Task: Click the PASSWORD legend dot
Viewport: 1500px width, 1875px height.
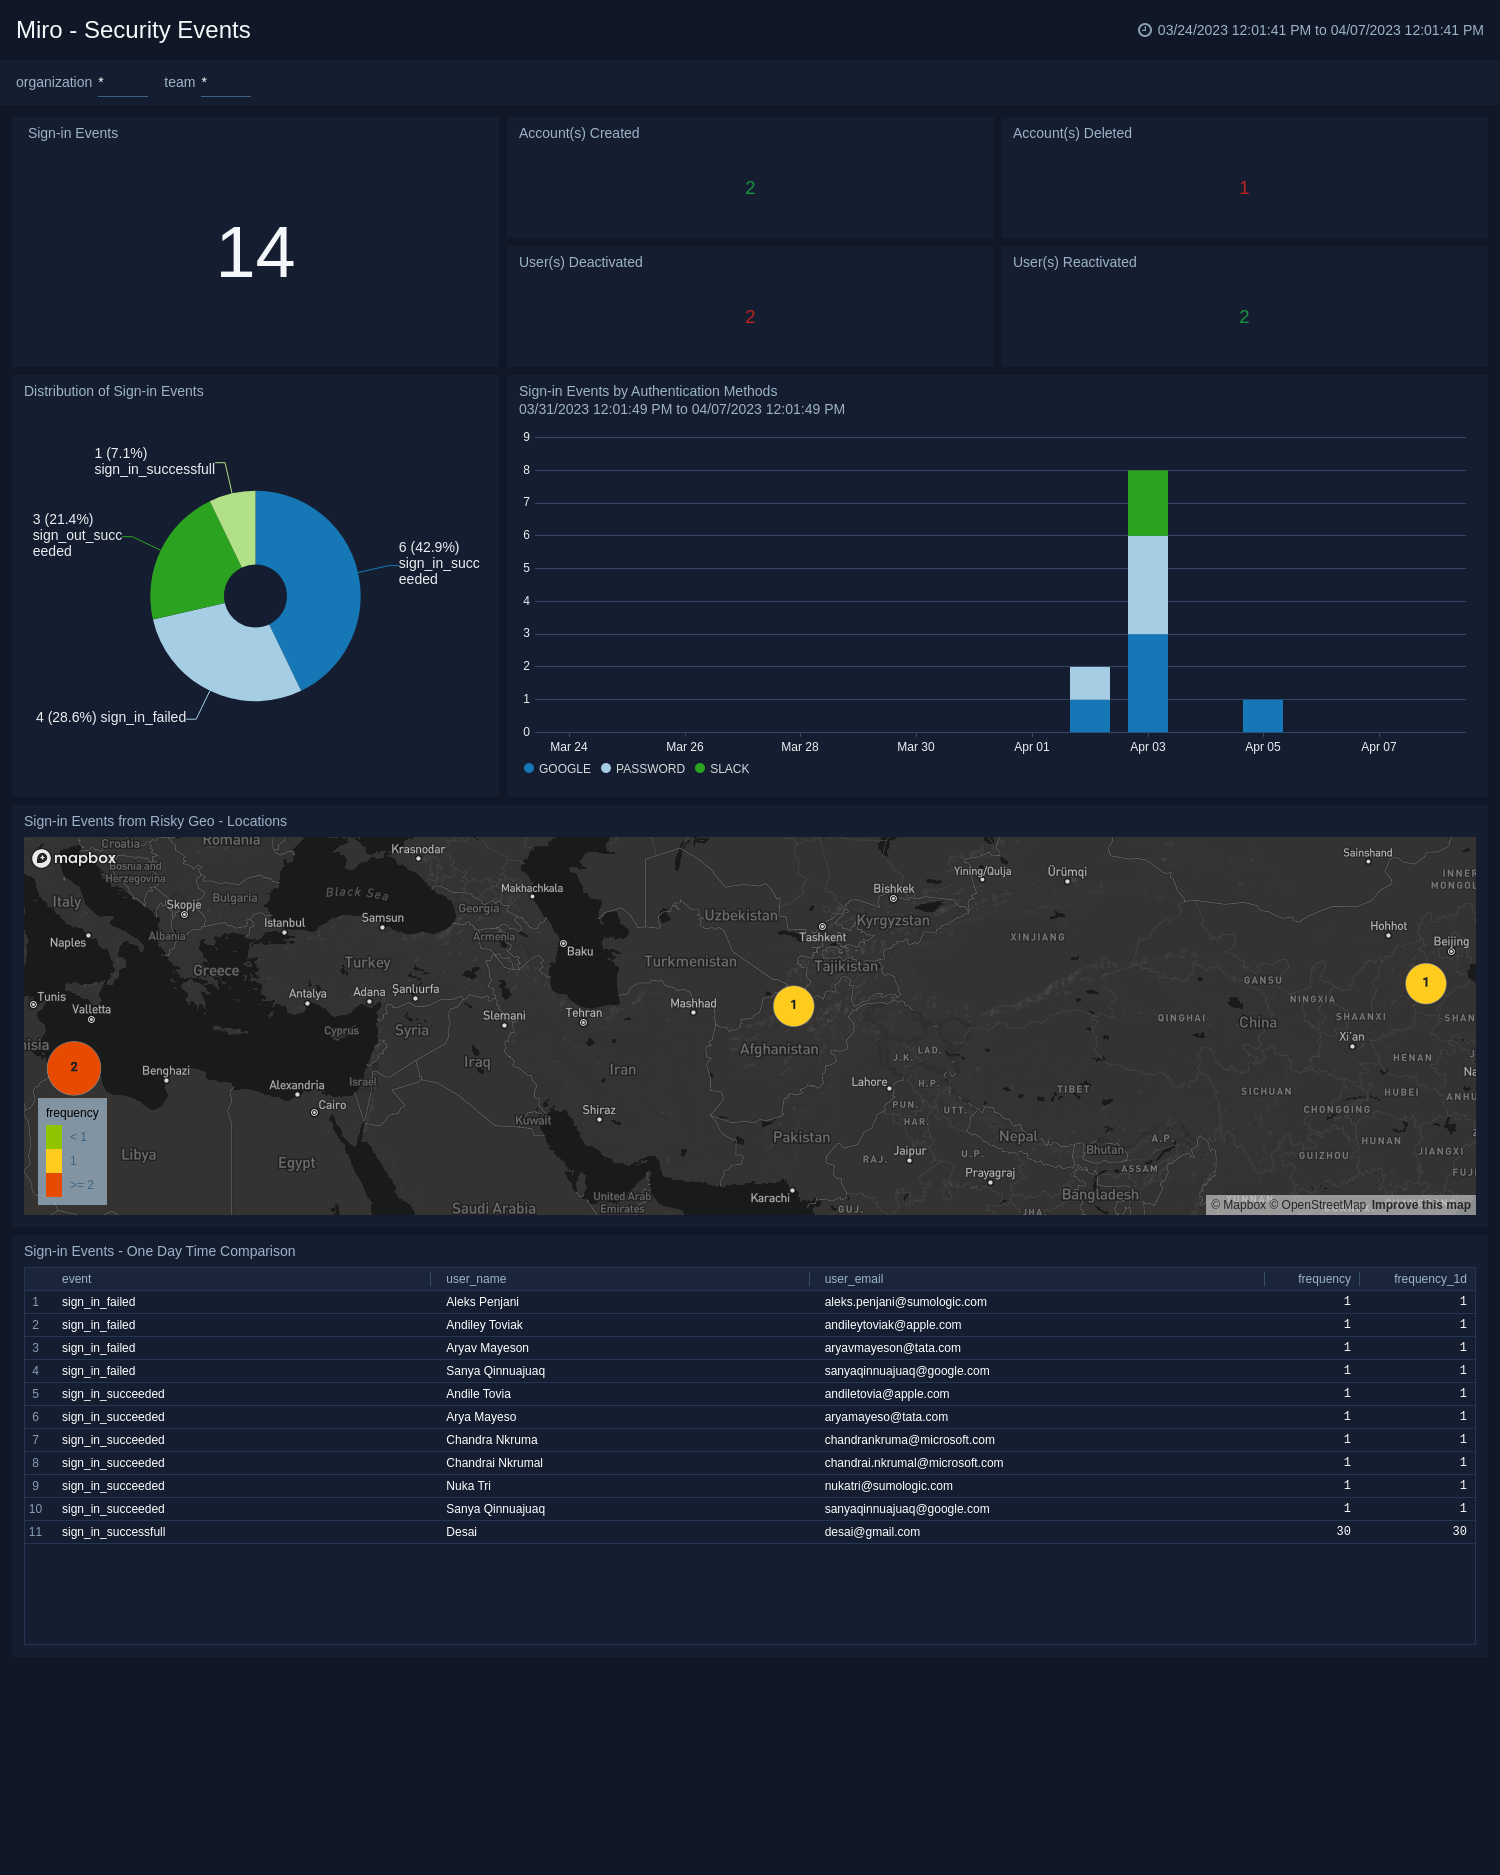Action: pyautogui.click(x=606, y=768)
